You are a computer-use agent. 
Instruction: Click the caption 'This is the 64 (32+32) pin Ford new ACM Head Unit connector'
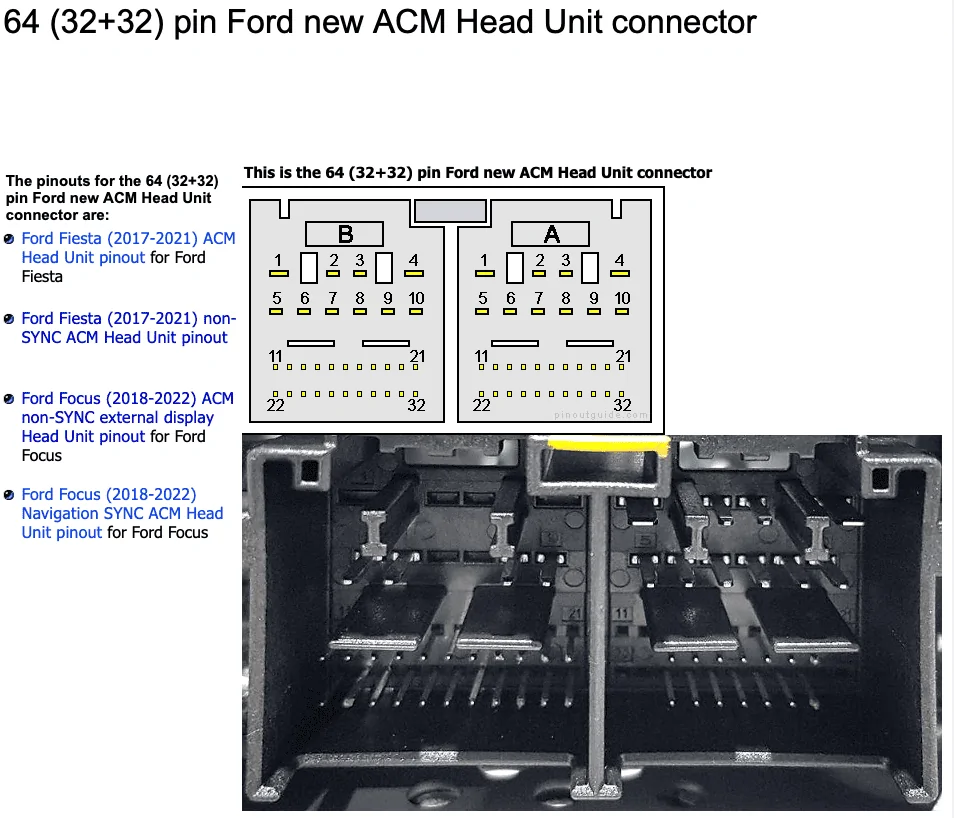click(478, 173)
